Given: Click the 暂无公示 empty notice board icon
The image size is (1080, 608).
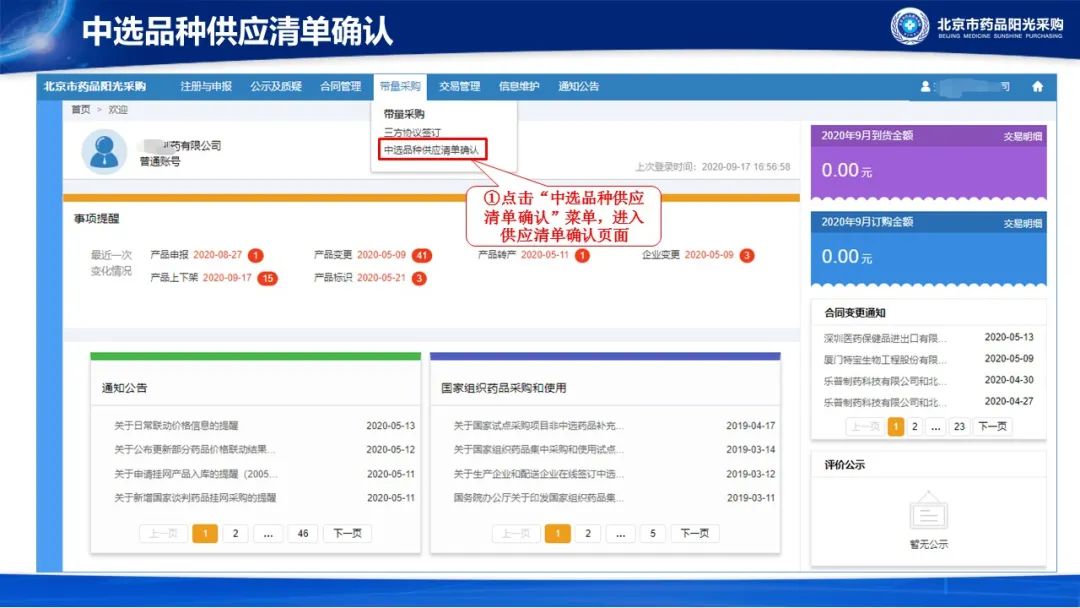Looking at the screenshot, I should (928, 514).
